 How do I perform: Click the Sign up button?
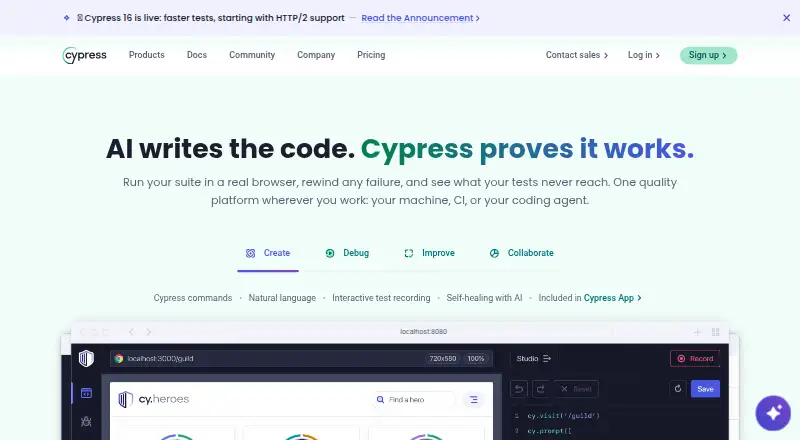pyautogui.click(x=708, y=55)
